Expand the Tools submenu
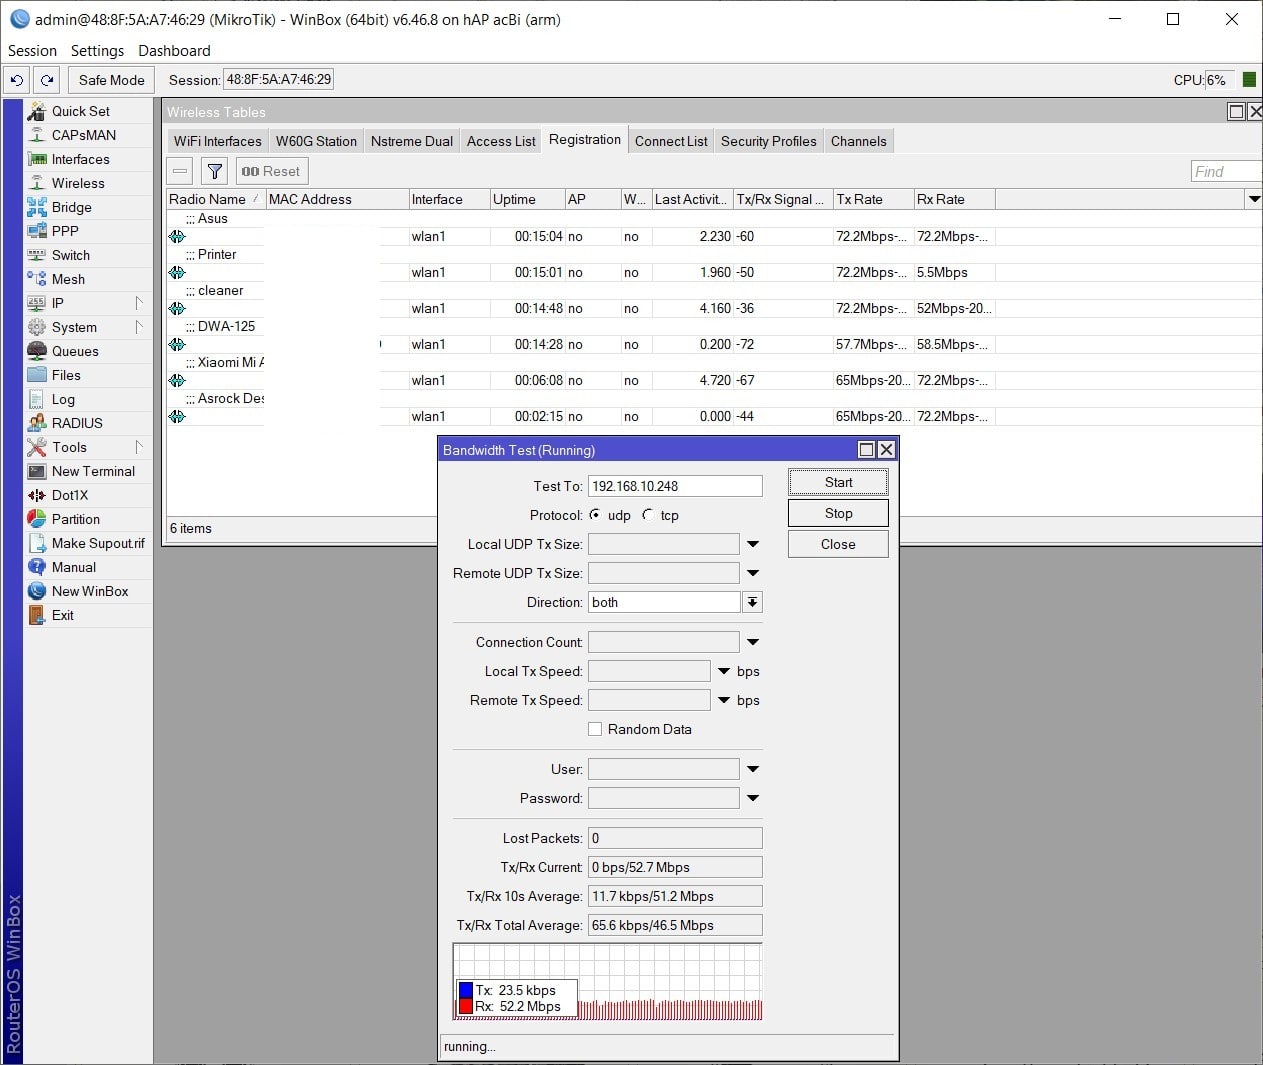 pyautogui.click(x=139, y=447)
